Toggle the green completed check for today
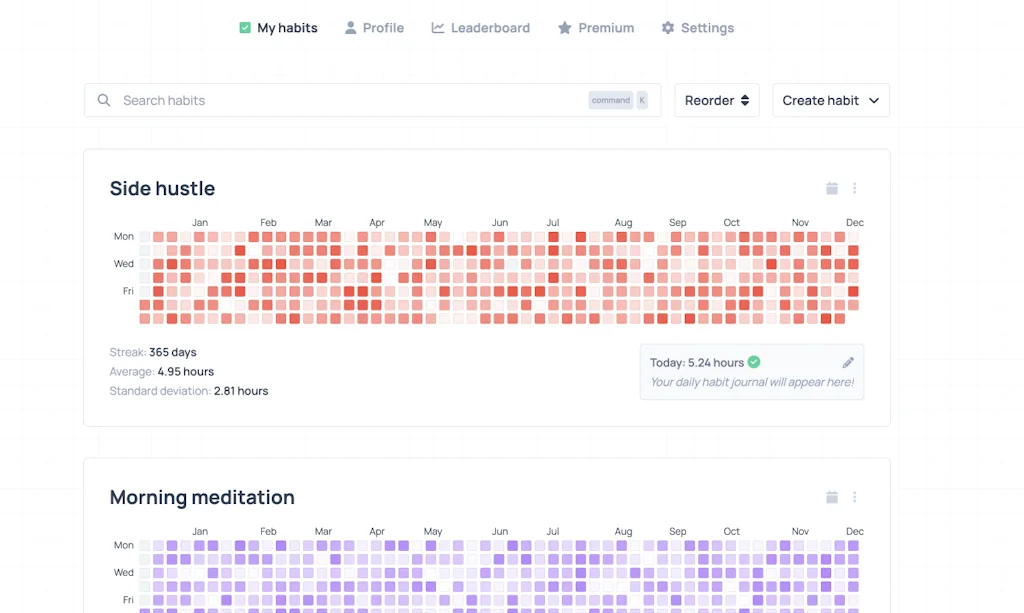The image size is (1024, 613). click(x=754, y=362)
